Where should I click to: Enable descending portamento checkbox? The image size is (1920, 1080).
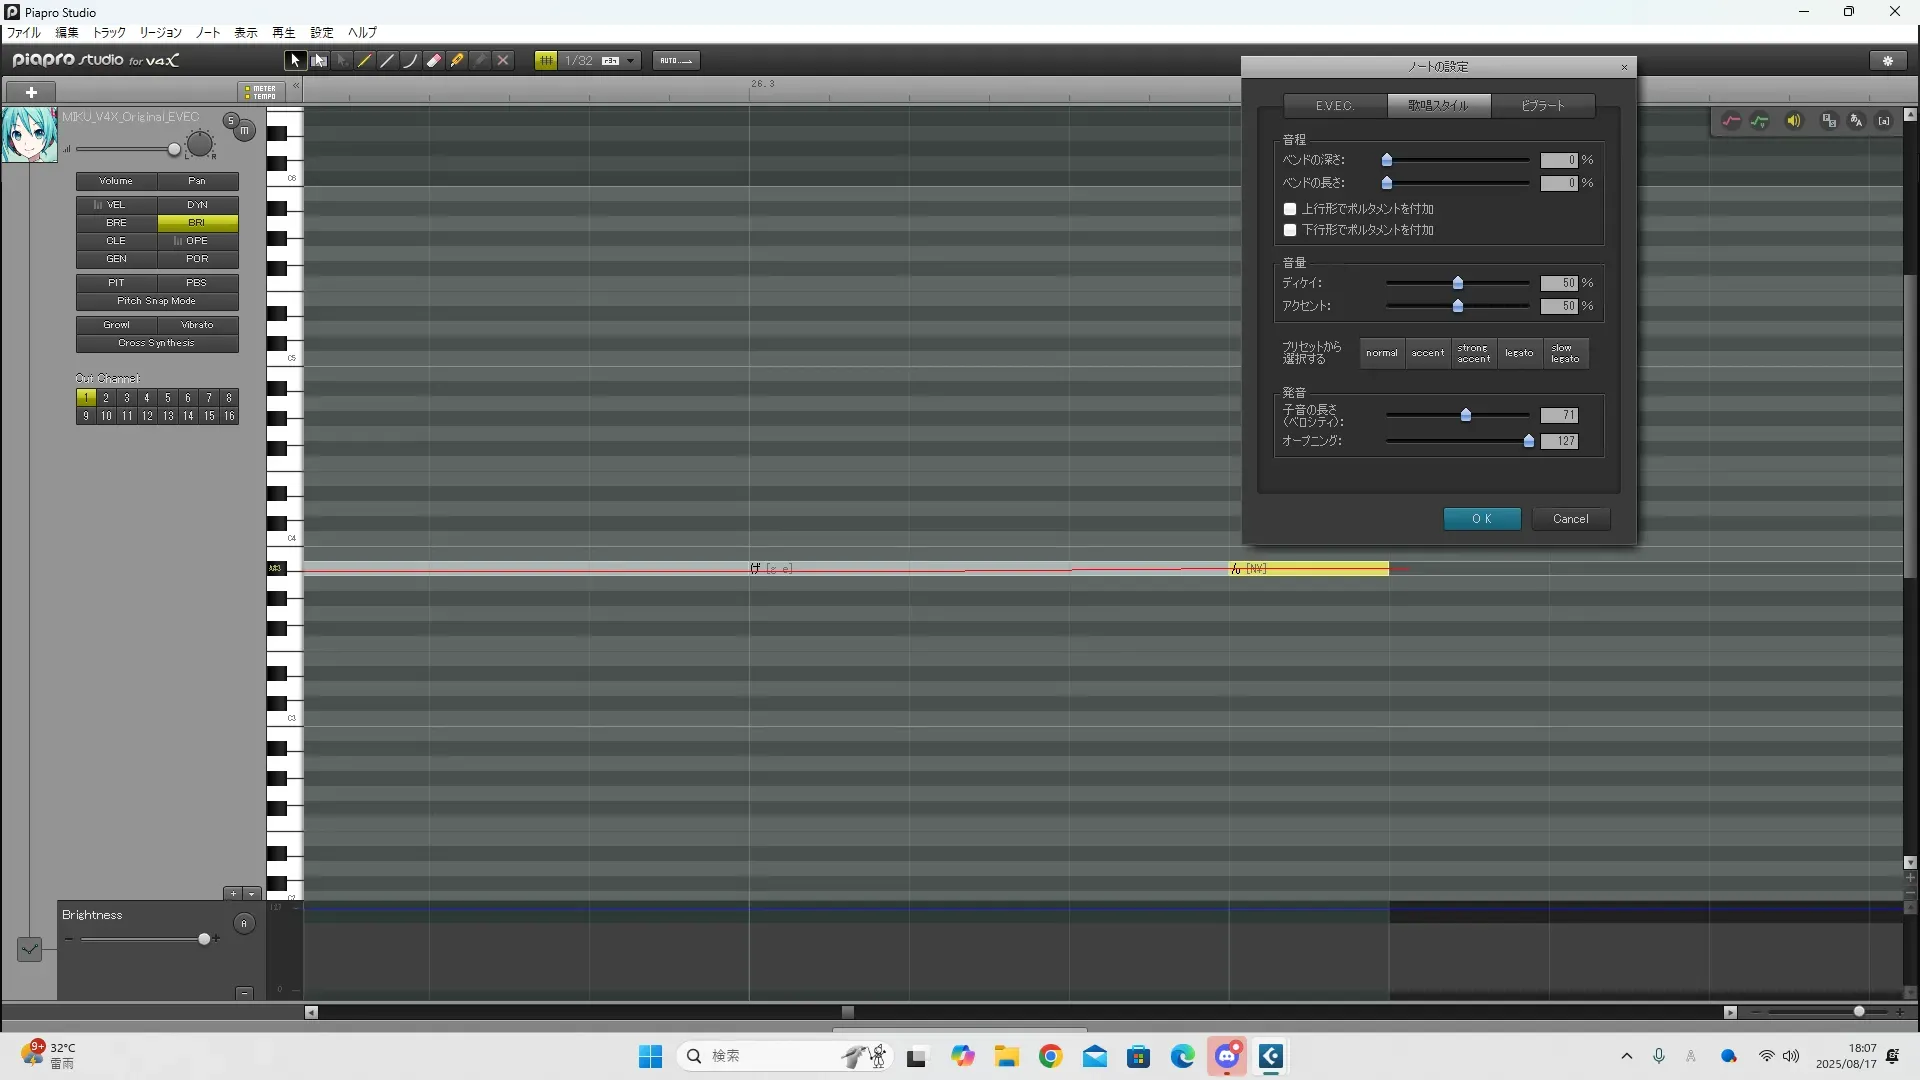click(x=1290, y=230)
